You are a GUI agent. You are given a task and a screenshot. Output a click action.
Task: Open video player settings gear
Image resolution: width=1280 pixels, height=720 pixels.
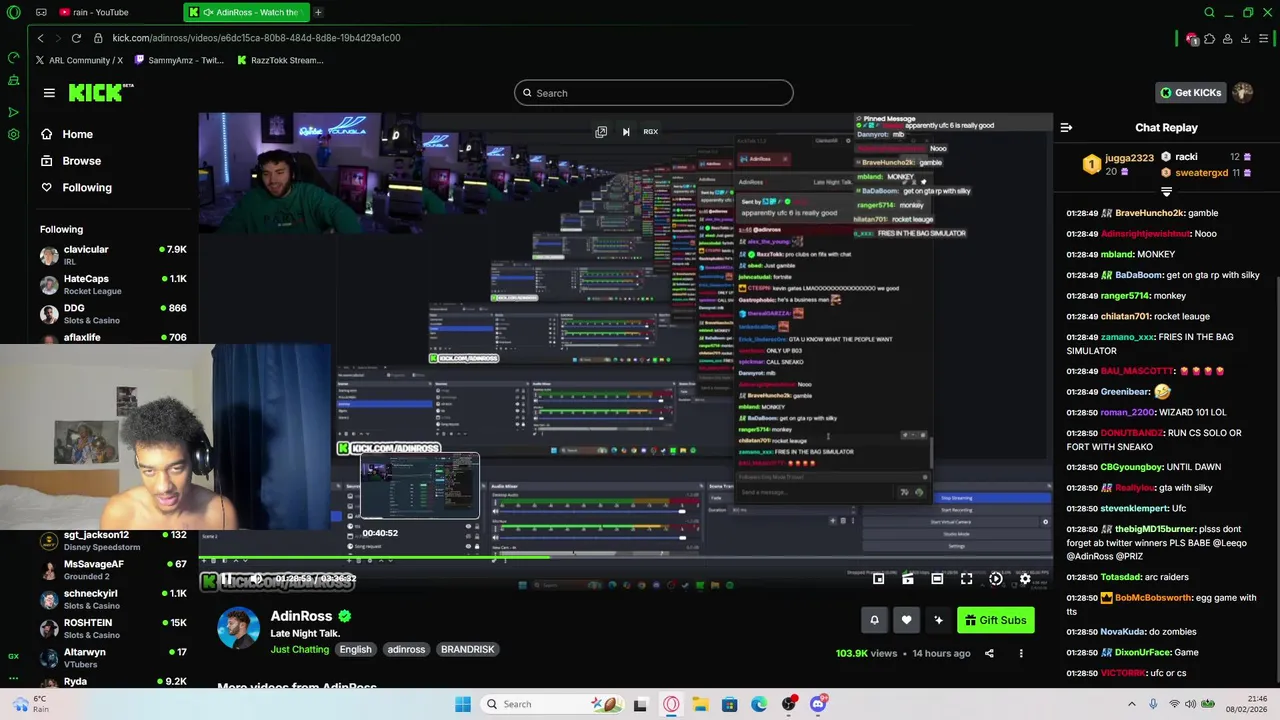click(x=1025, y=578)
